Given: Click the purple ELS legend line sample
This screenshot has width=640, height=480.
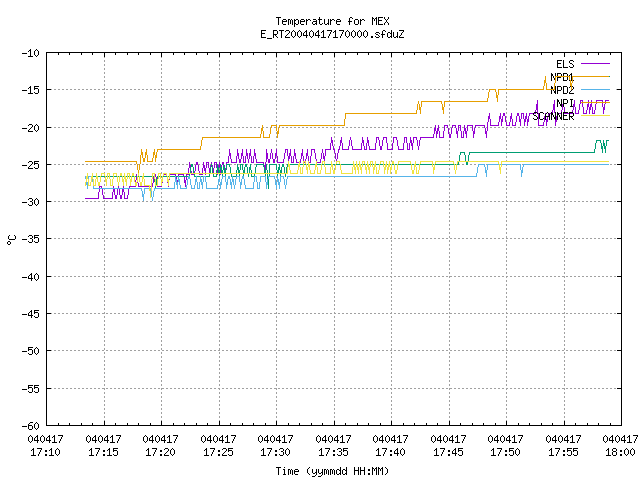Looking at the screenshot, I should pos(595,64).
